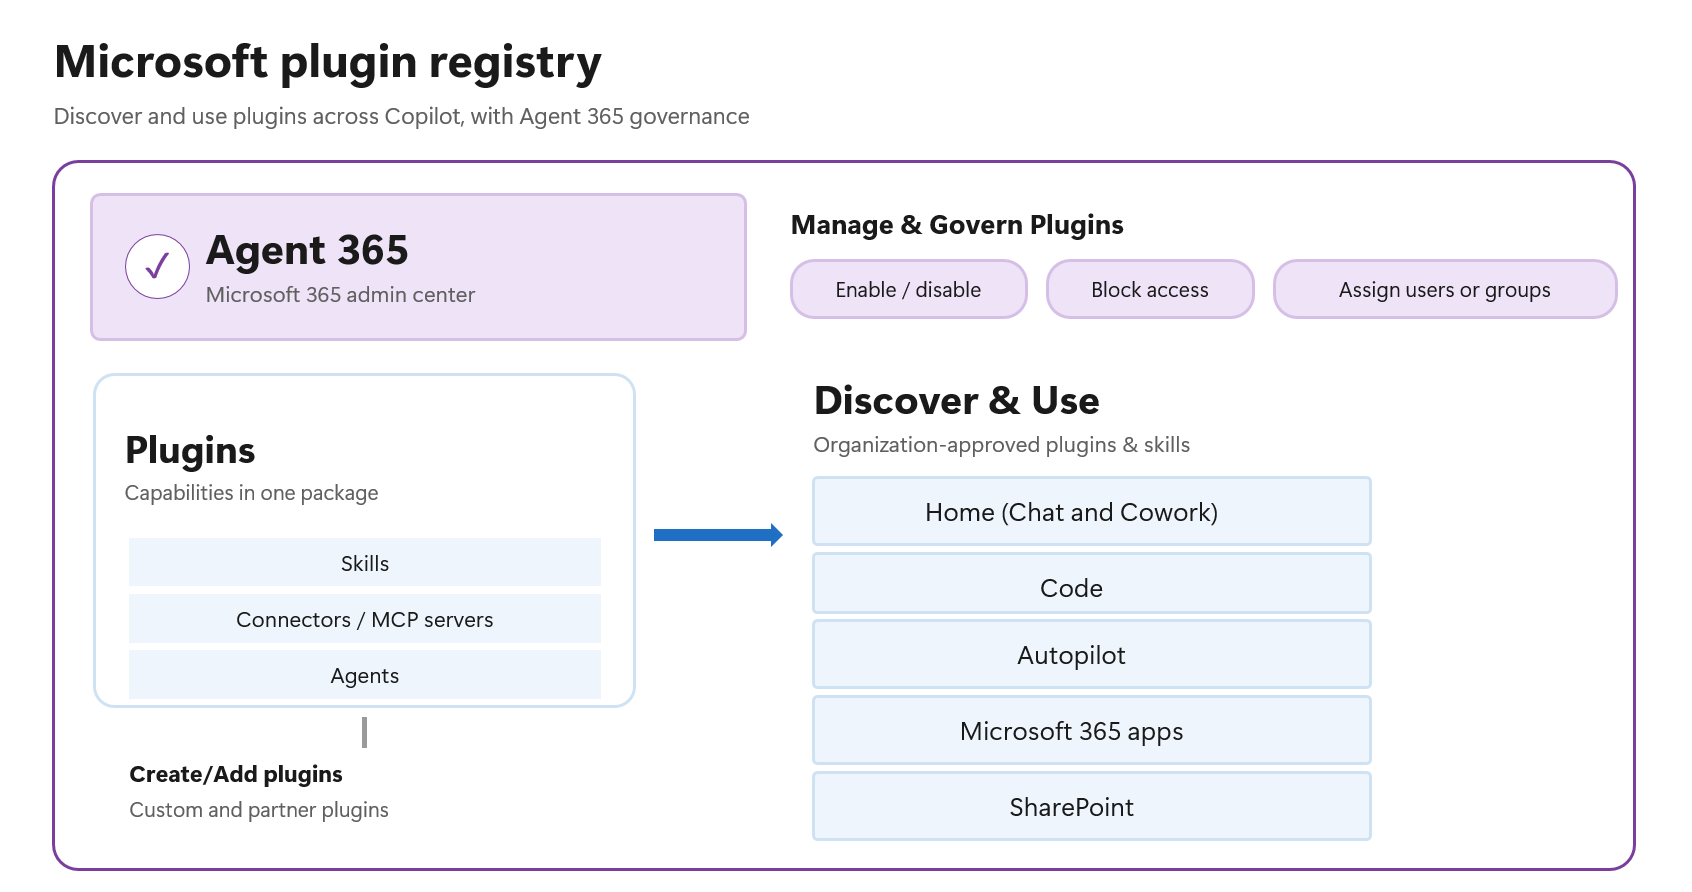Select the Skills row in Plugins

pos(365,563)
